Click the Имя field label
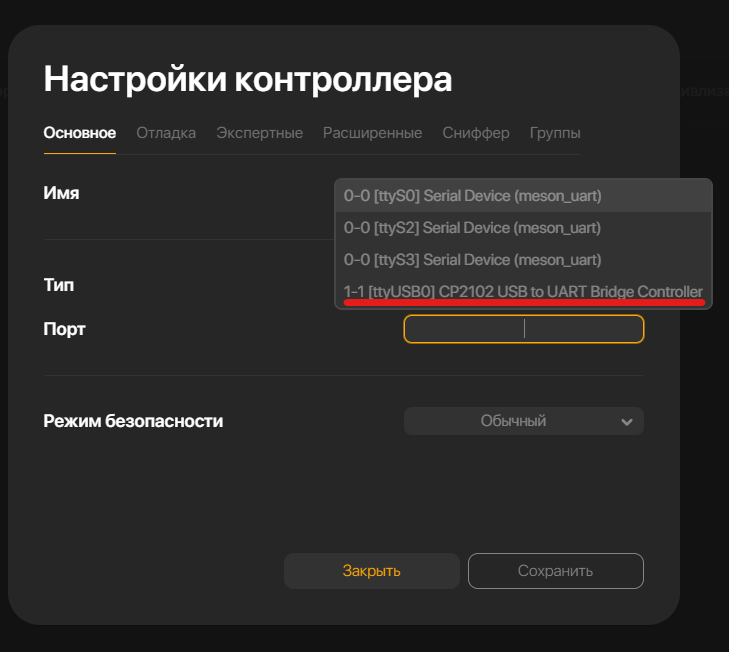The height and width of the screenshot is (652, 729). (x=62, y=193)
